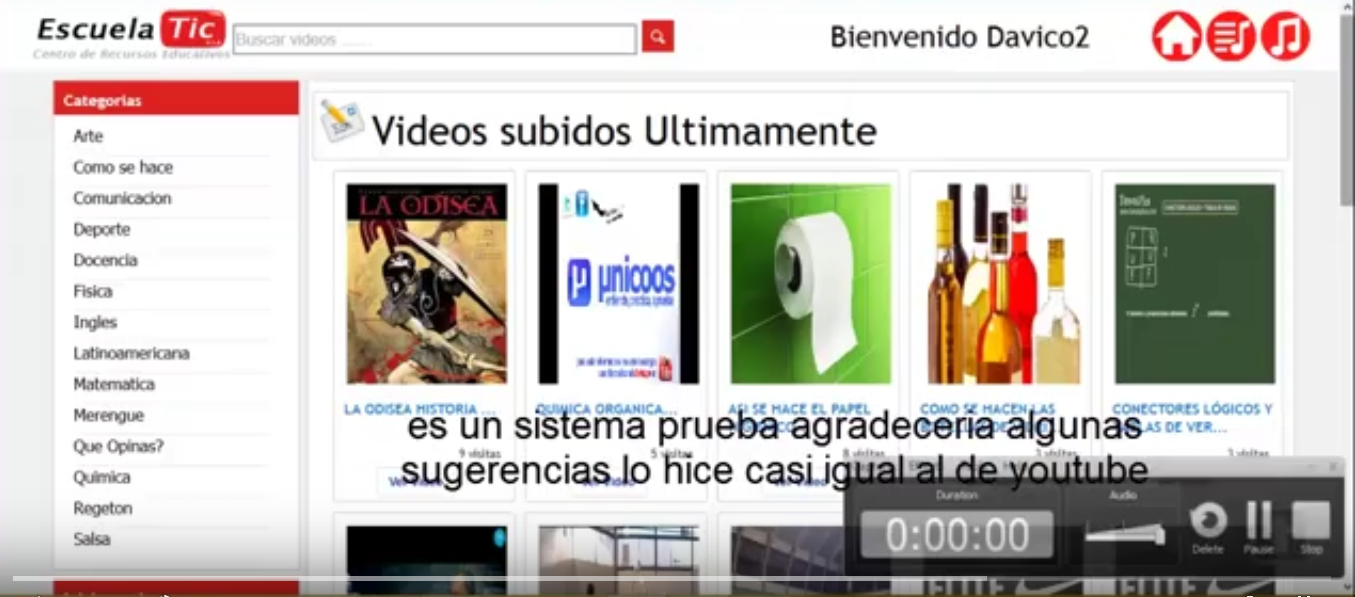Click the Delete button in recorder panel
1355x597 pixels.
pos(1208,528)
